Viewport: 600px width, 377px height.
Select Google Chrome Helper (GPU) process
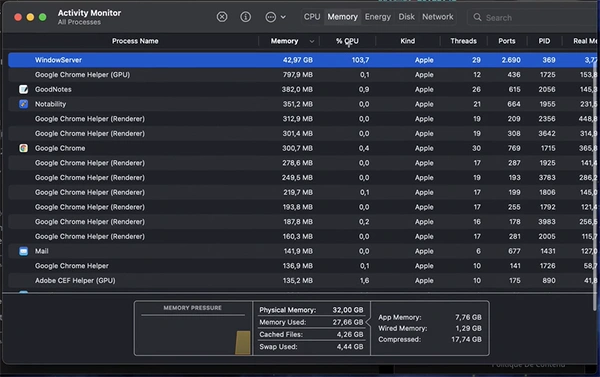(x=302, y=75)
